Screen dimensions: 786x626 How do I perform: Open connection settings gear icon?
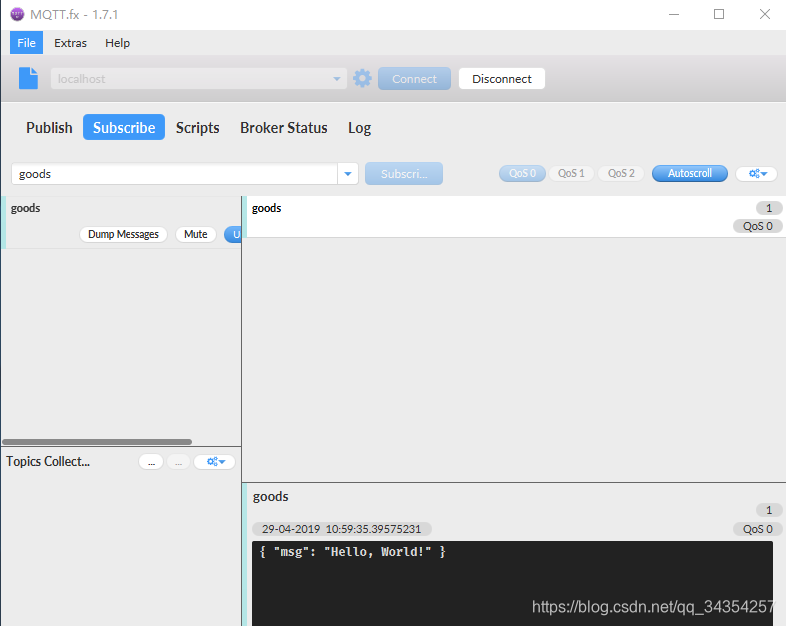coord(362,78)
